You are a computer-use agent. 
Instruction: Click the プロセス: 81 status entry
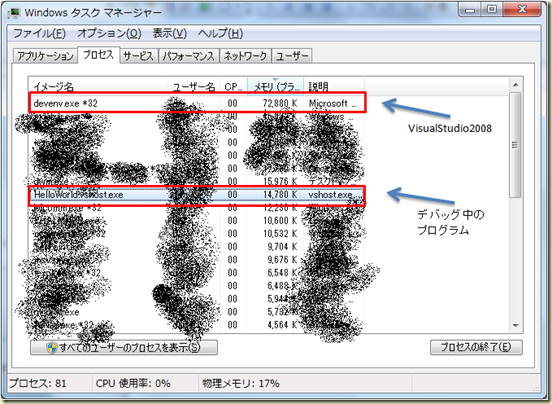[38, 383]
